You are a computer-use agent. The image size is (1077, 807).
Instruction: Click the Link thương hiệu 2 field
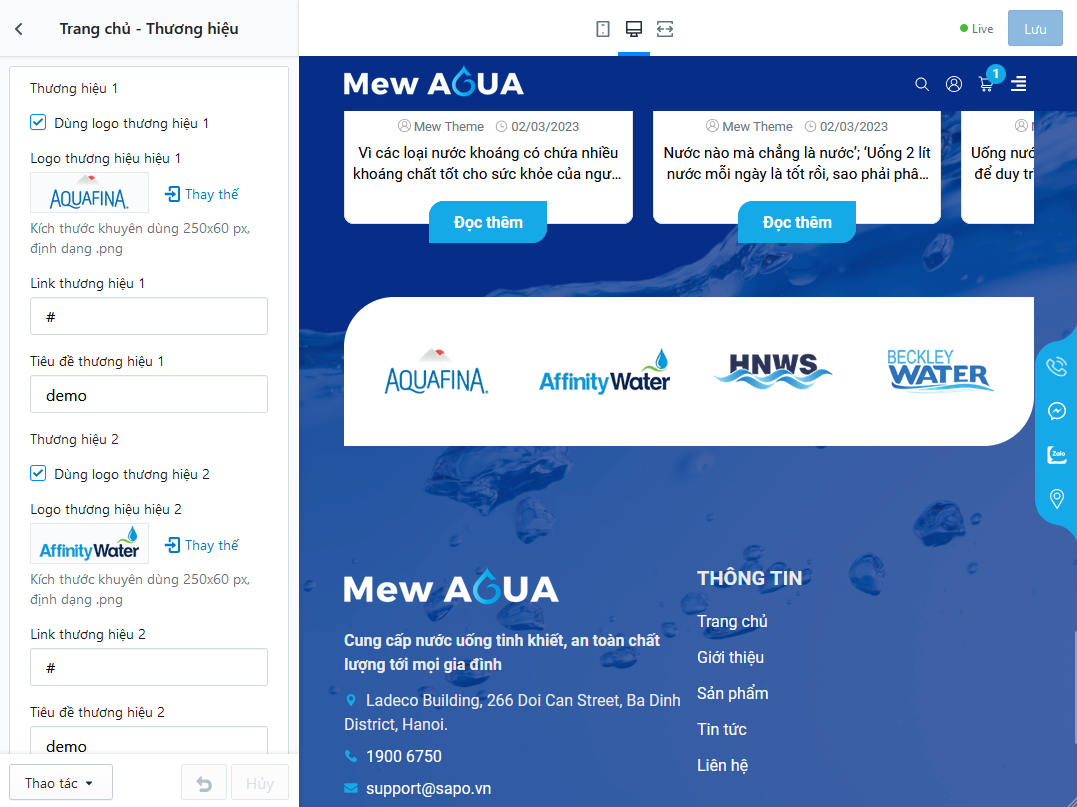[x=149, y=668]
